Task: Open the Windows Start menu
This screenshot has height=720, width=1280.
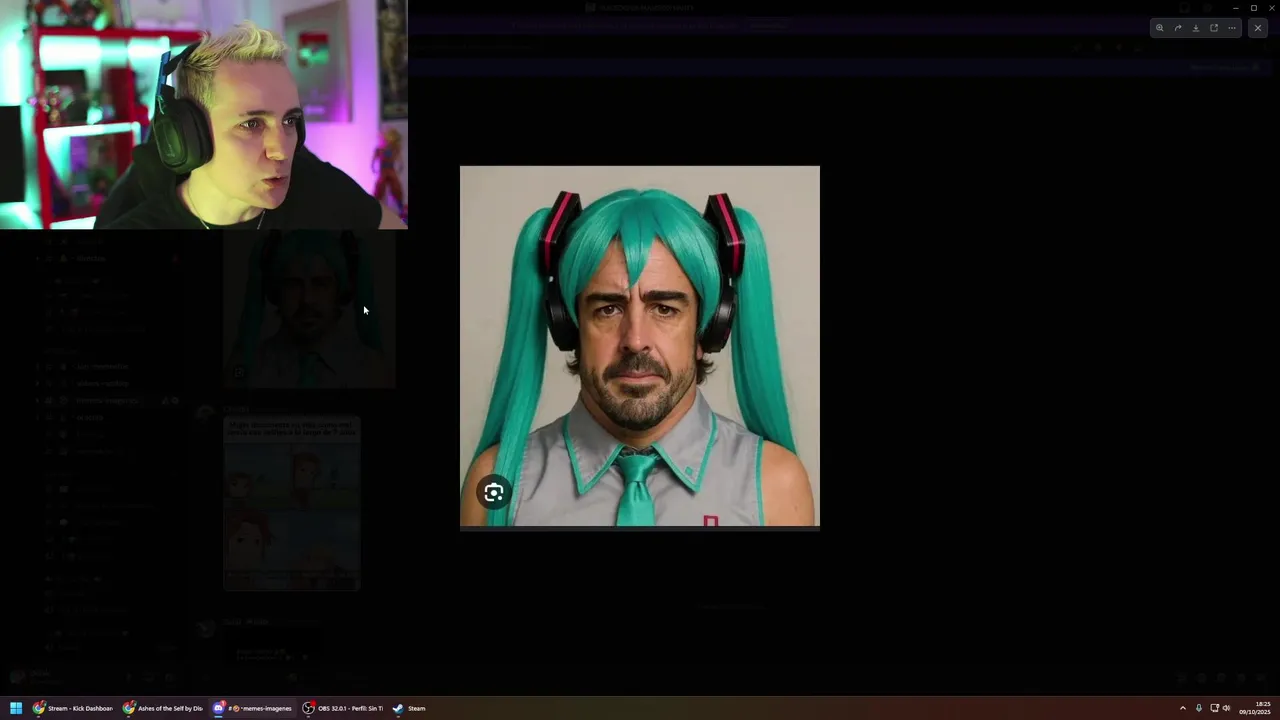Action: tap(16, 708)
